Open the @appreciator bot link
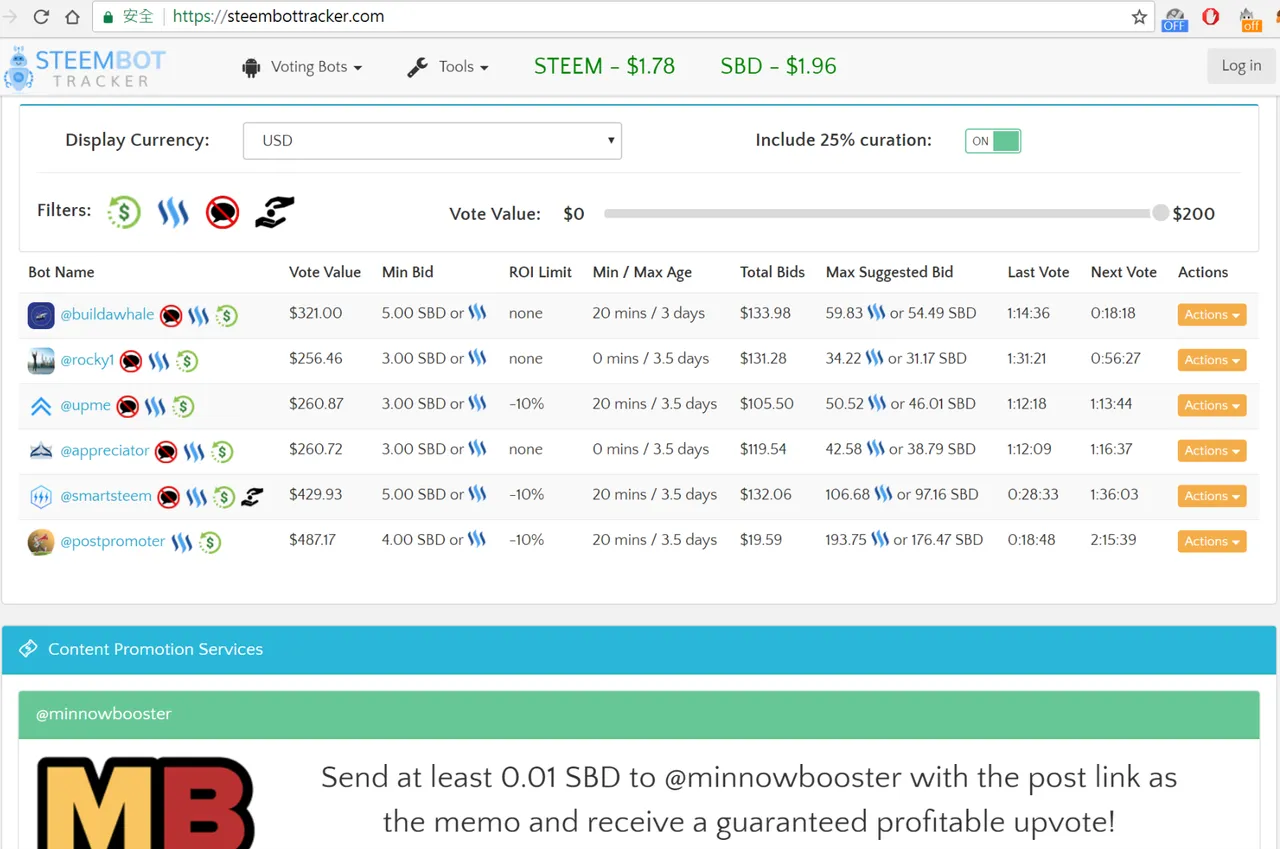The width and height of the screenshot is (1280, 849). pyautogui.click(x=105, y=450)
